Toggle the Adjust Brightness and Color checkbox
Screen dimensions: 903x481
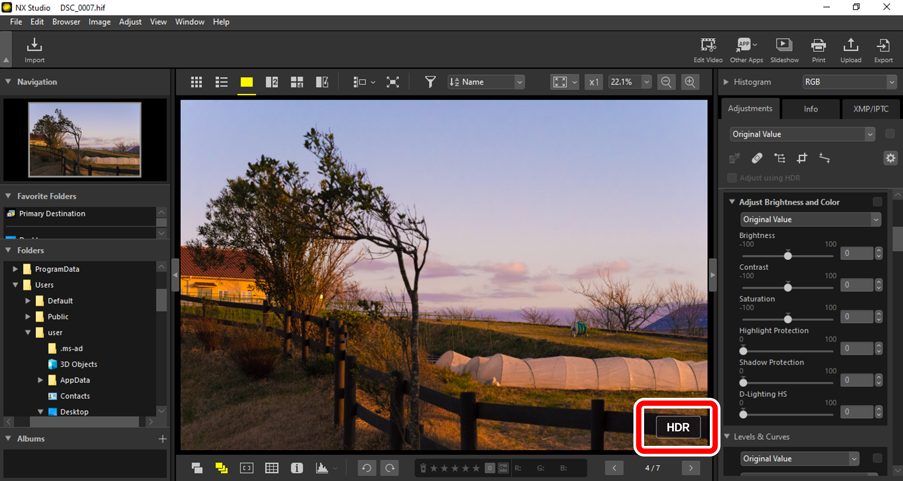tap(877, 202)
